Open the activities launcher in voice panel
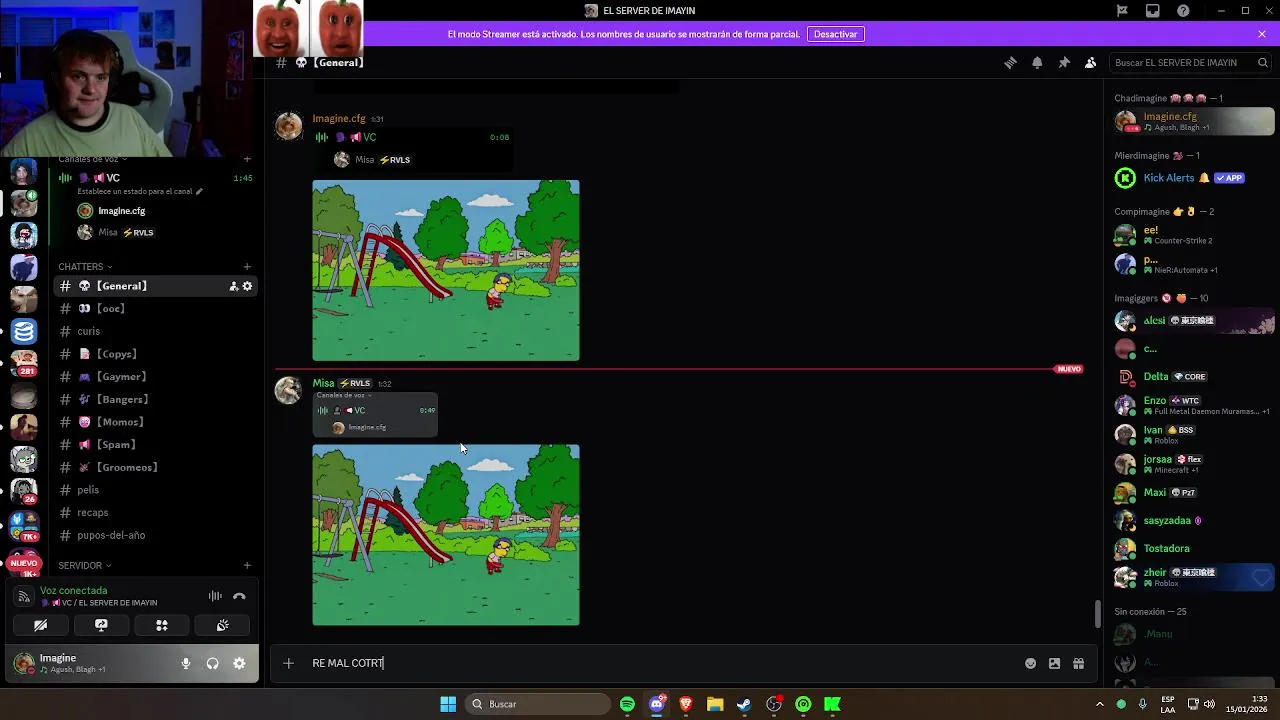The image size is (1280, 720). [162, 625]
